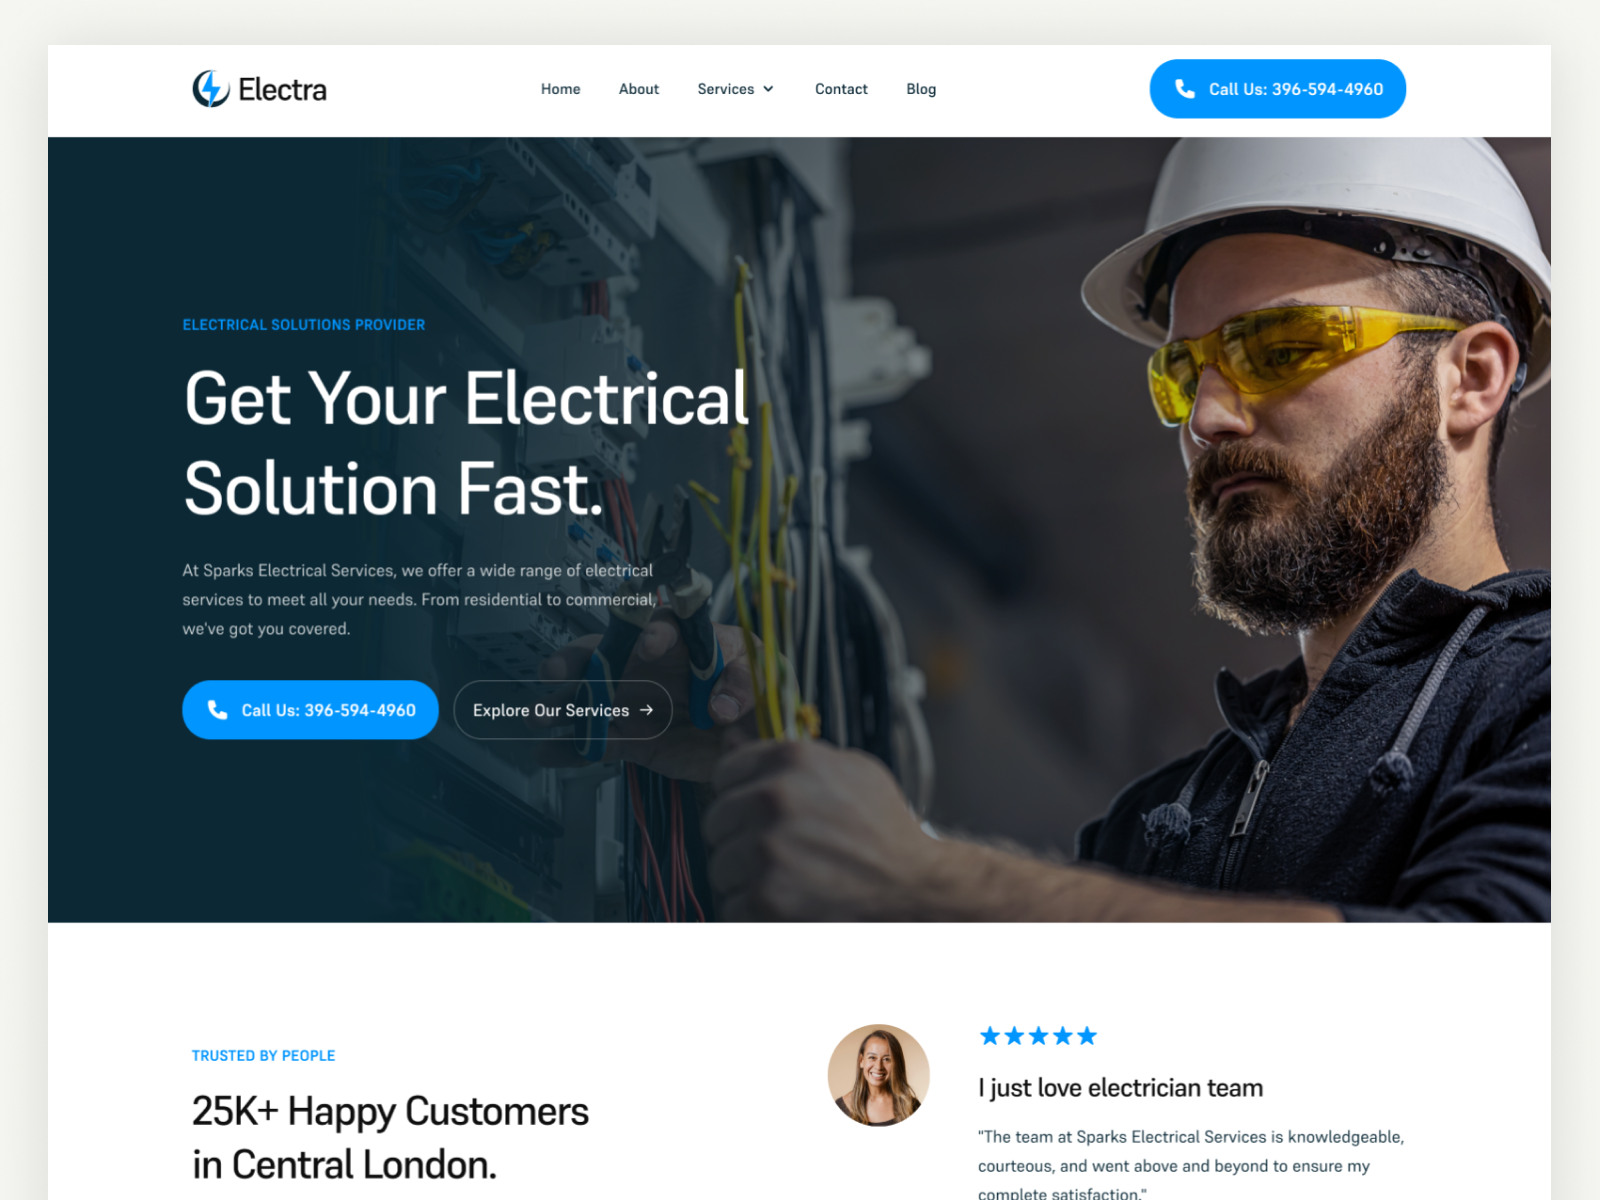This screenshot has height=1200, width=1600.
Task: Click the hero Call Us: 396-594-4960 button
Action: (310, 710)
